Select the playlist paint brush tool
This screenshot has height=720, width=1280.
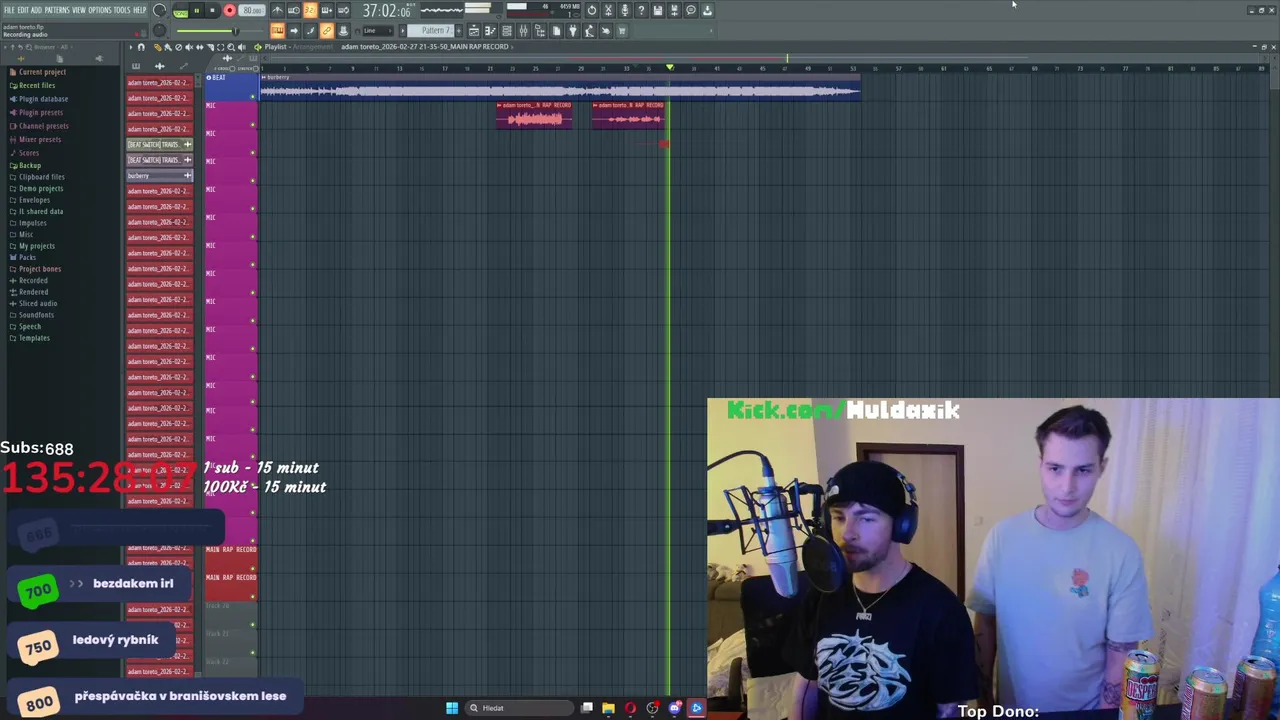click(168, 47)
